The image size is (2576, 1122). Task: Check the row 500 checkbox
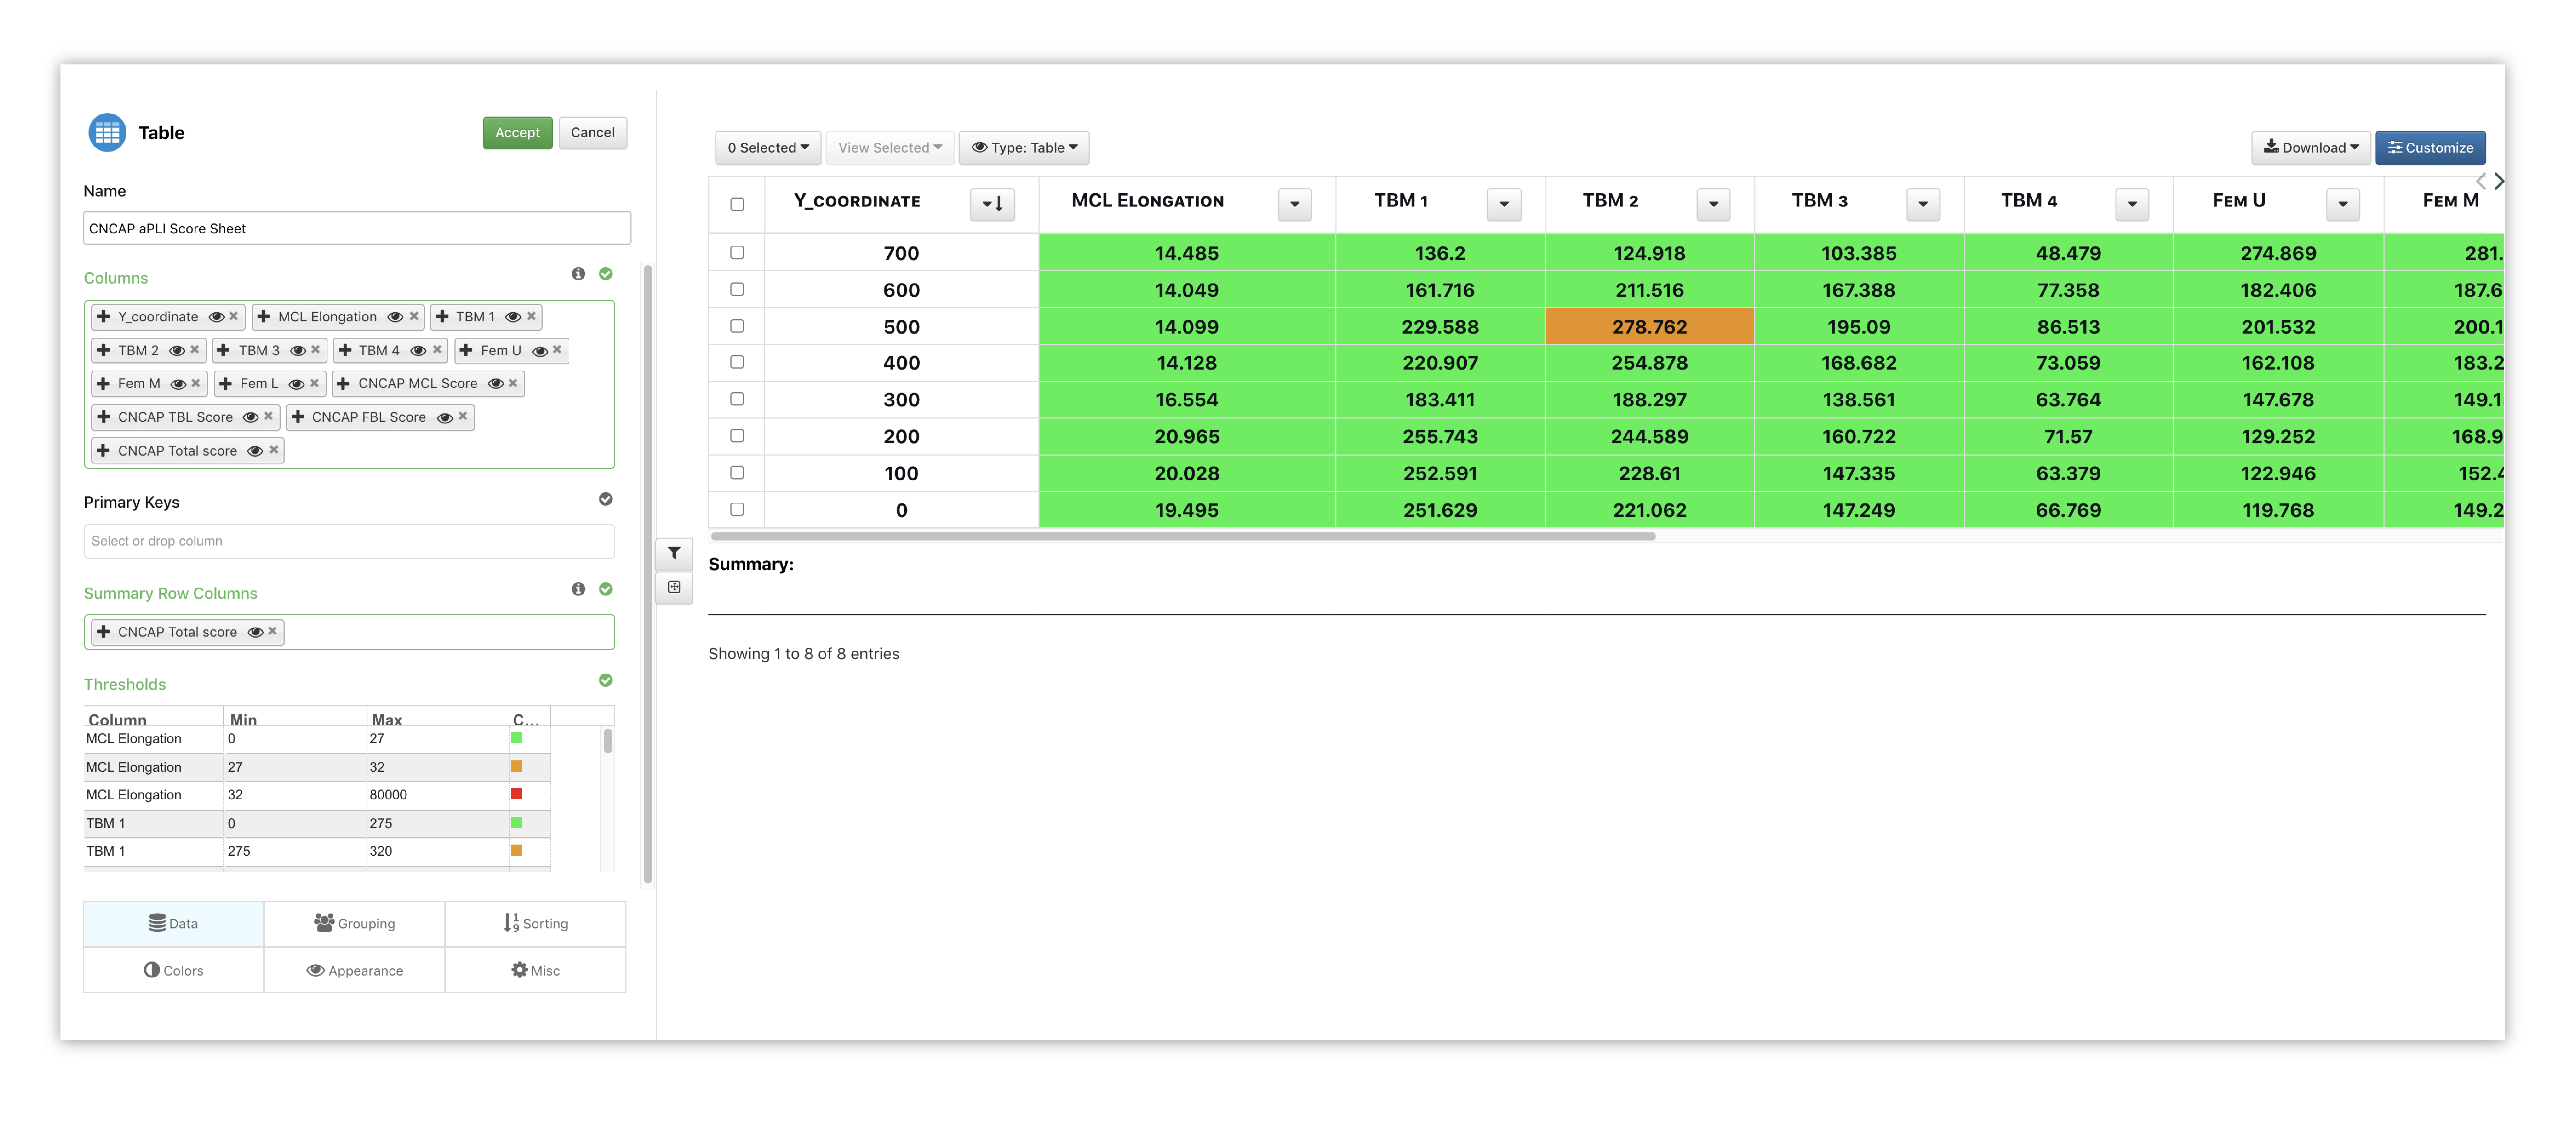click(737, 326)
